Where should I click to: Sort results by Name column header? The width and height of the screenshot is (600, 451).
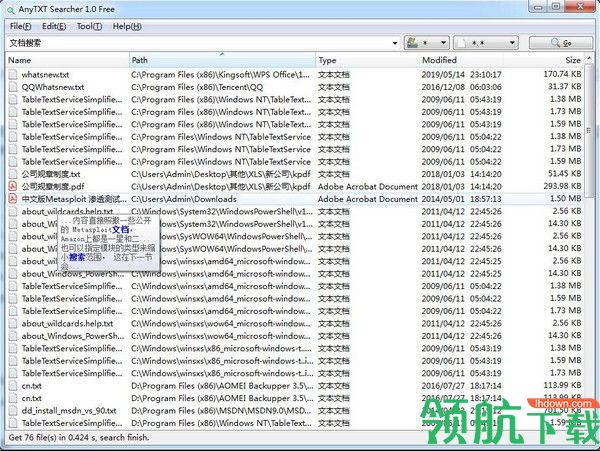pos(68,60)
